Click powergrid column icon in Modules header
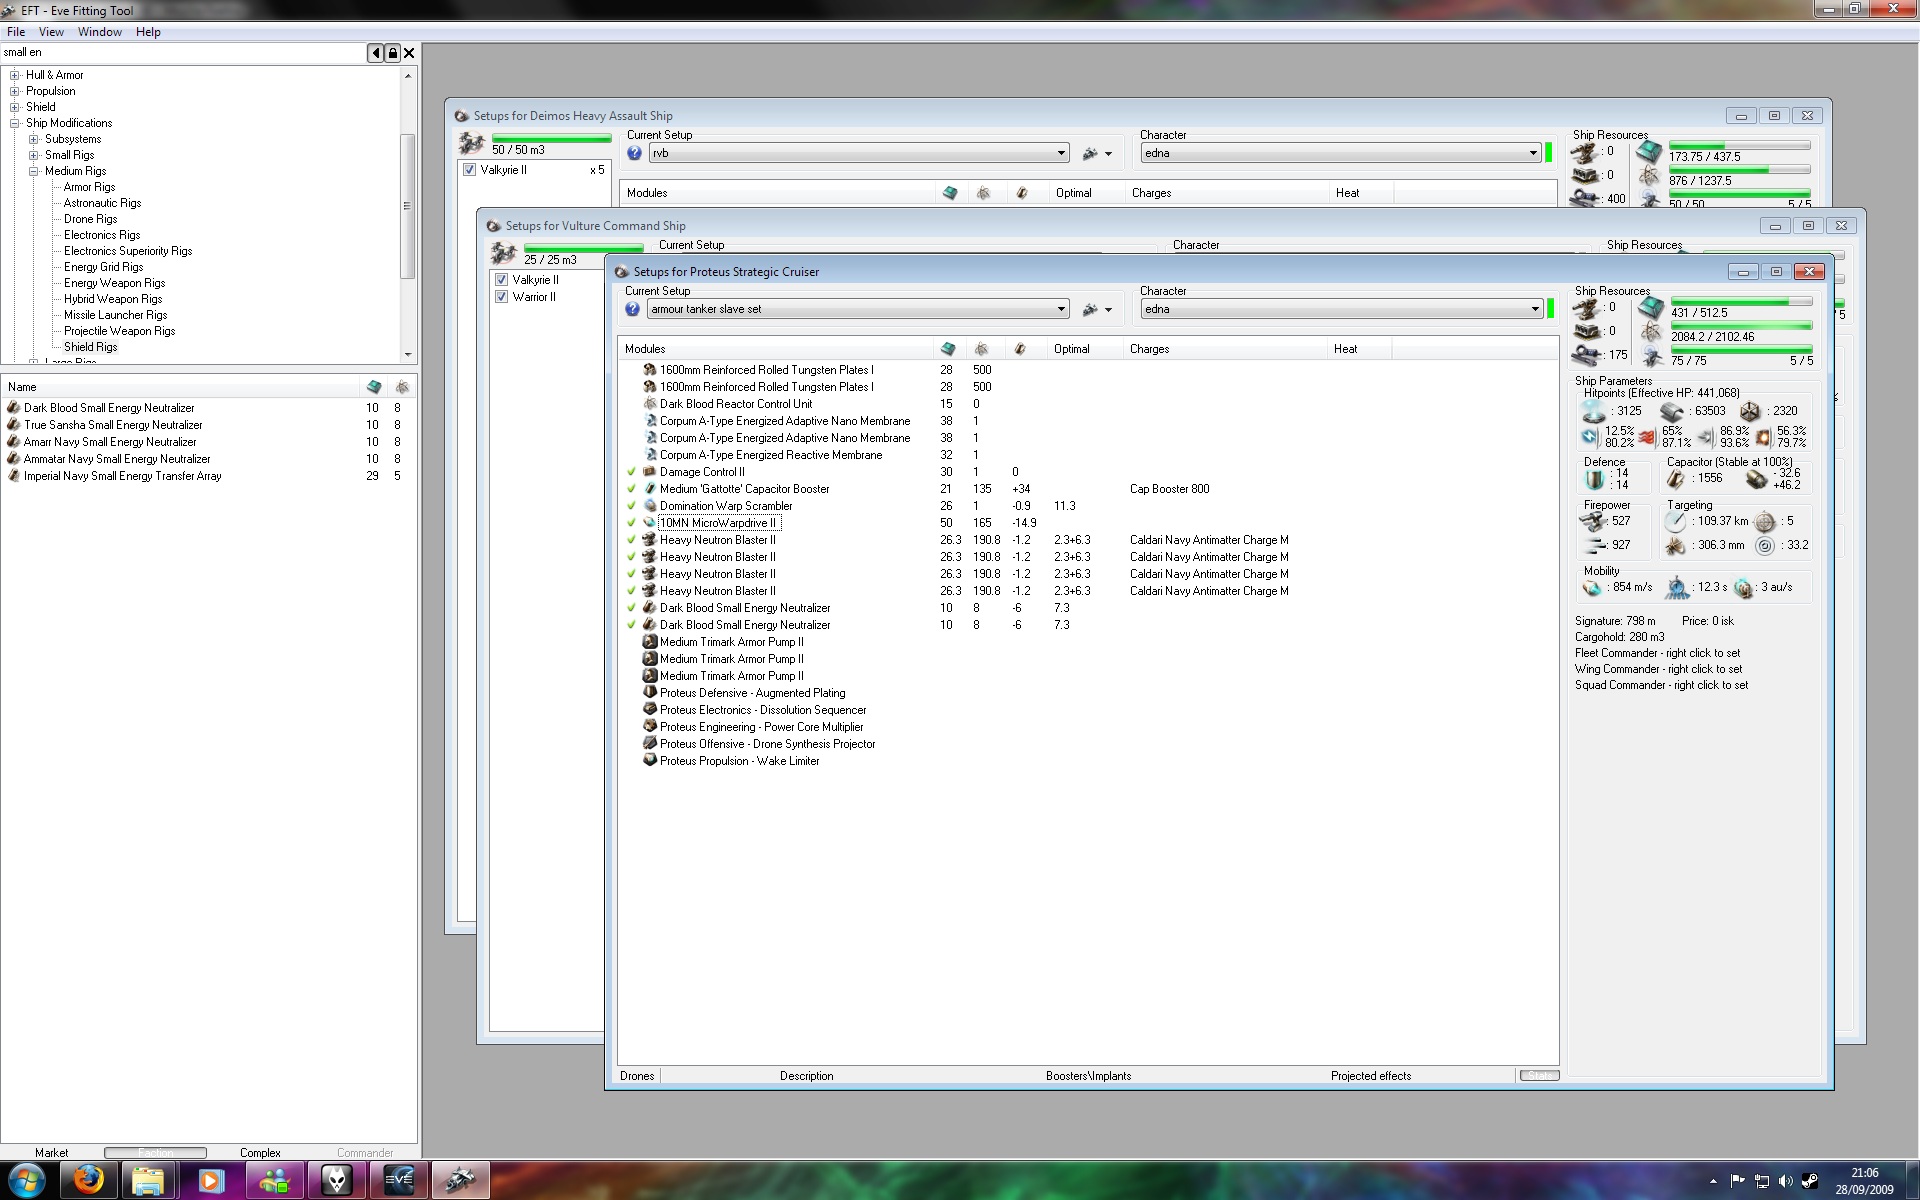The height and width of the screenshot is (1200, 1920). click(982, 349)
